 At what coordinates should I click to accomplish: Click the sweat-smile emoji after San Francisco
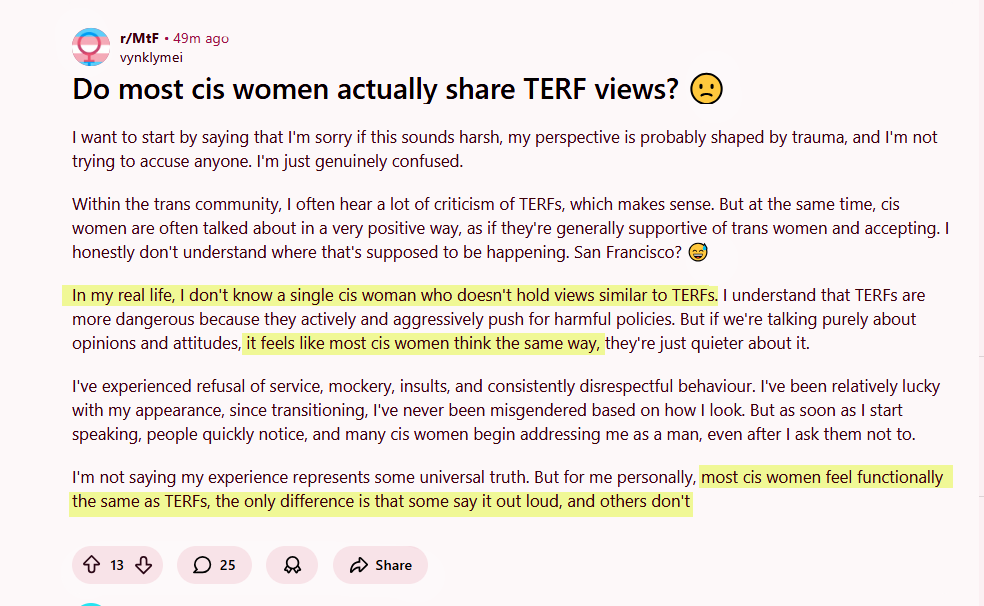[698, 252]
